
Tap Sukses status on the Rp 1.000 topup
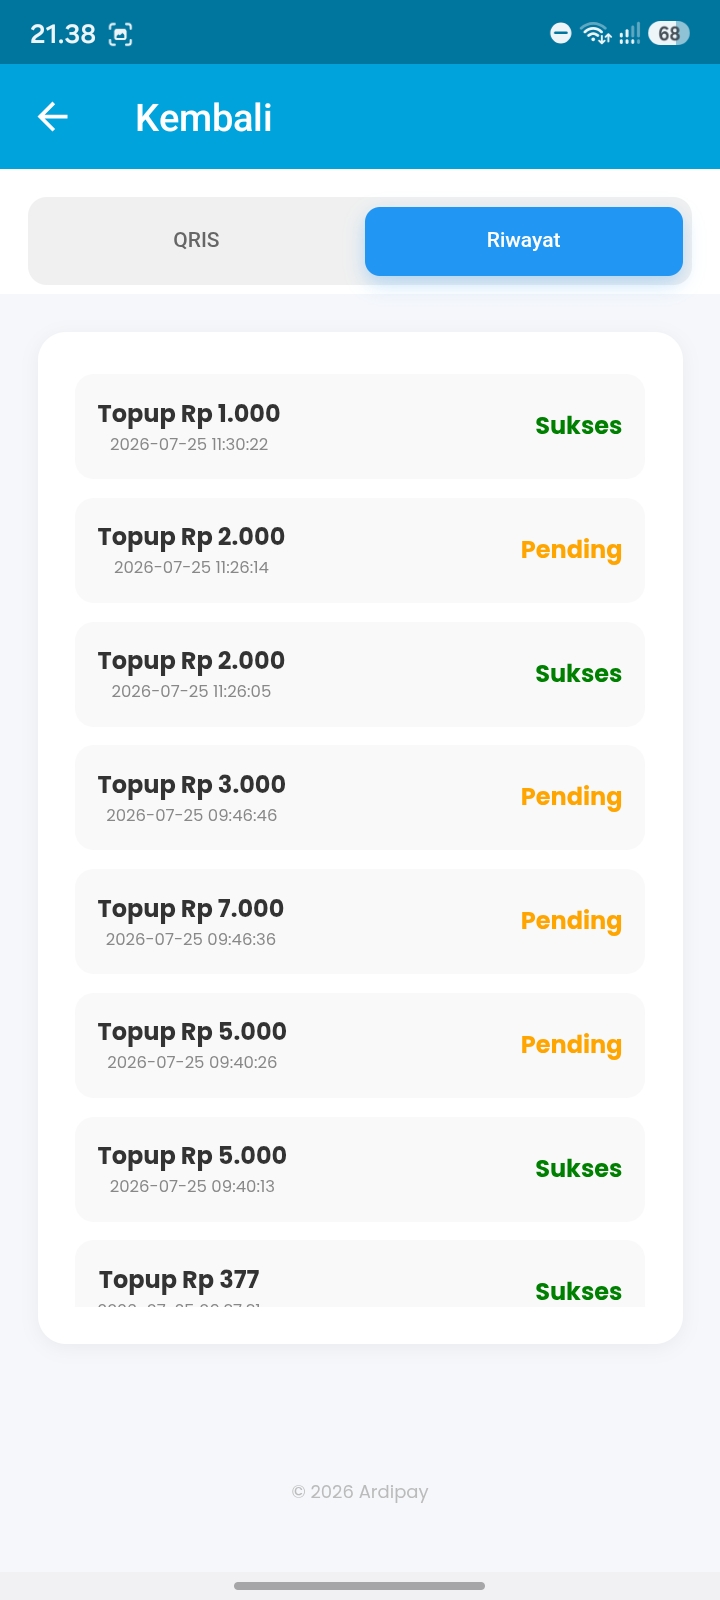coord(578,426)
